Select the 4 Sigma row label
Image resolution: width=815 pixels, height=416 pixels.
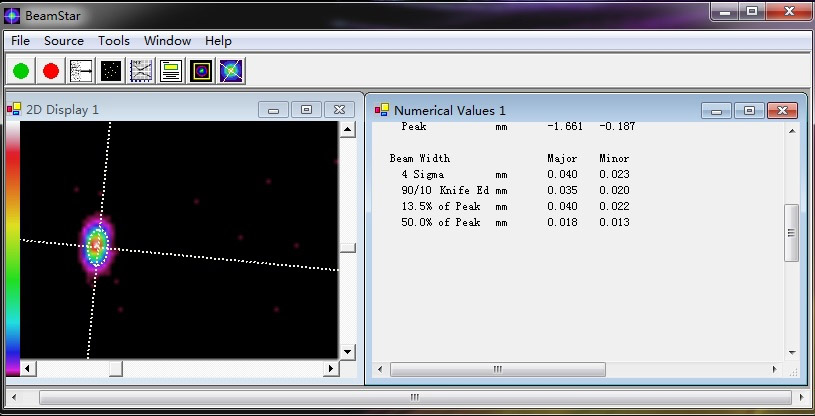click(x=423, y=174)
